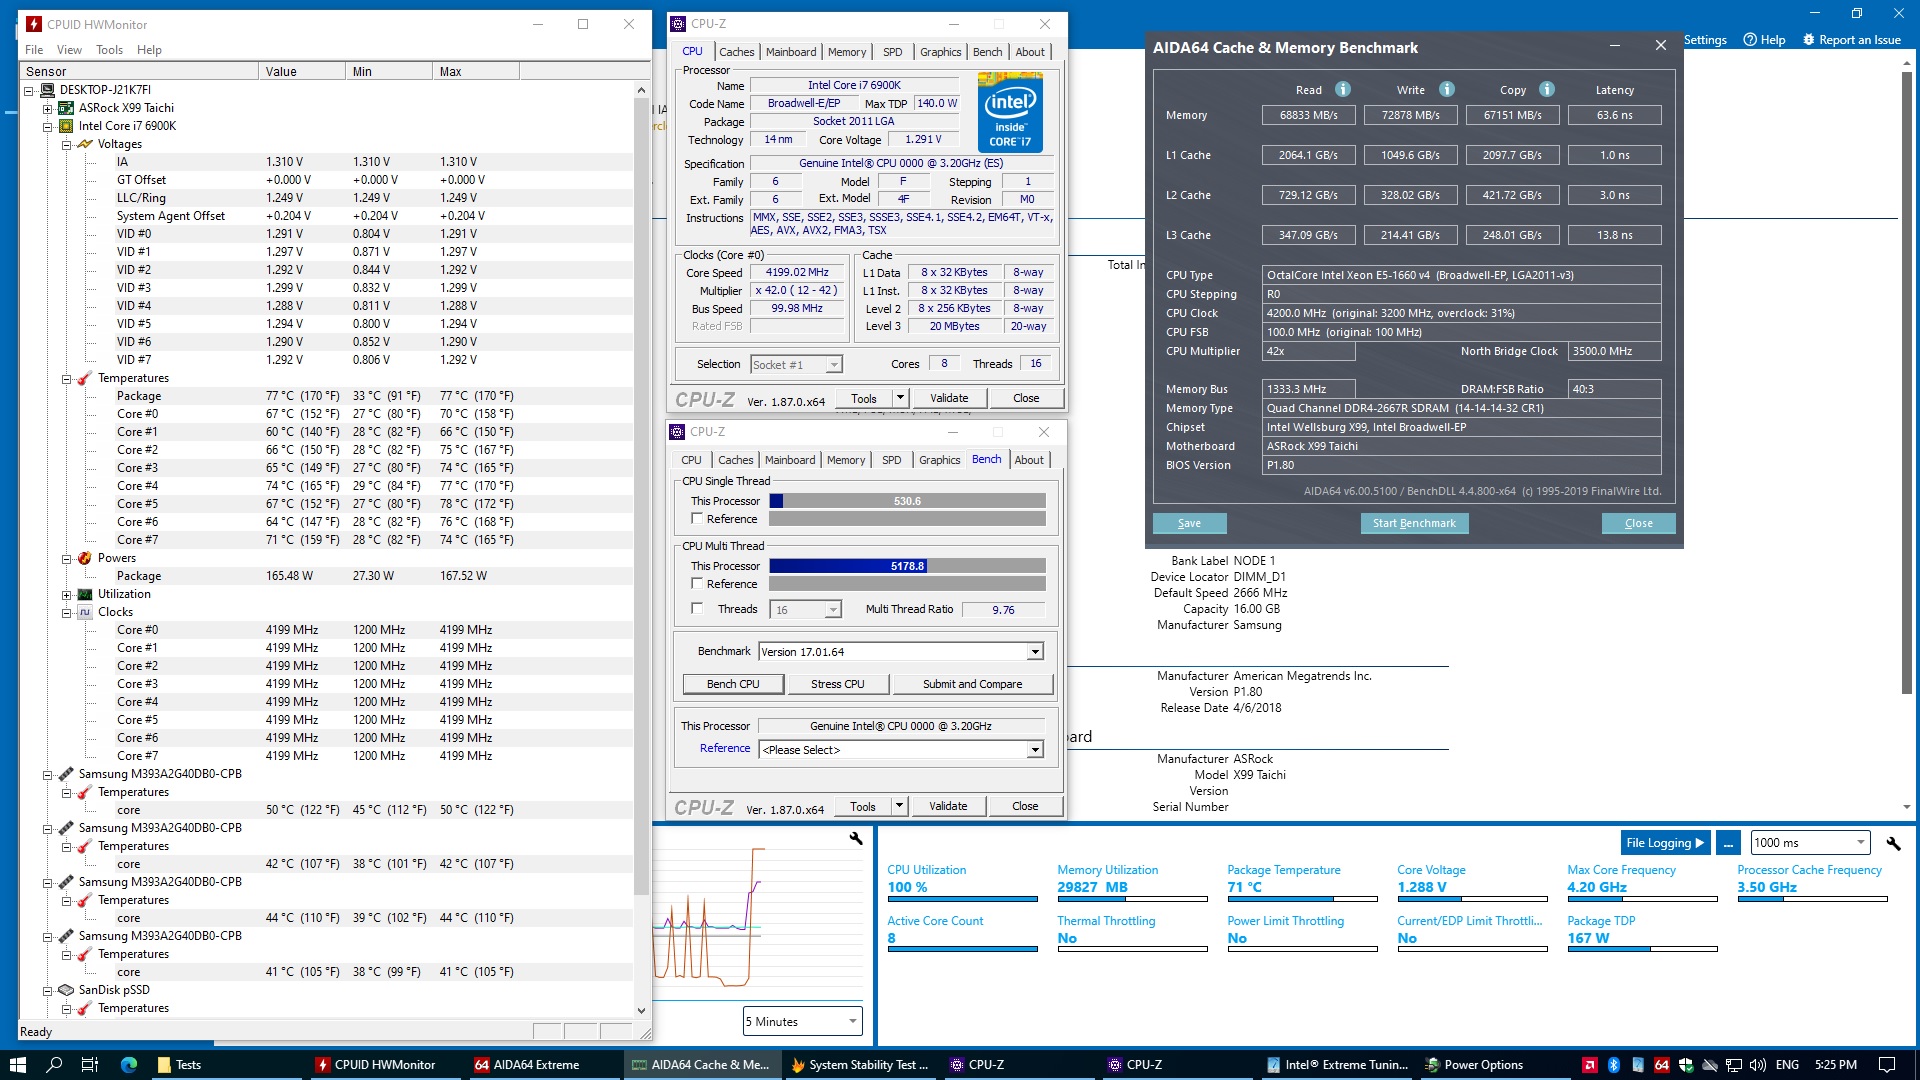Image resolution: width=1920 pixels, height=1080 pixels.
Task: Open the Tools menu in HWMonitor
Action: coord(109,50)
